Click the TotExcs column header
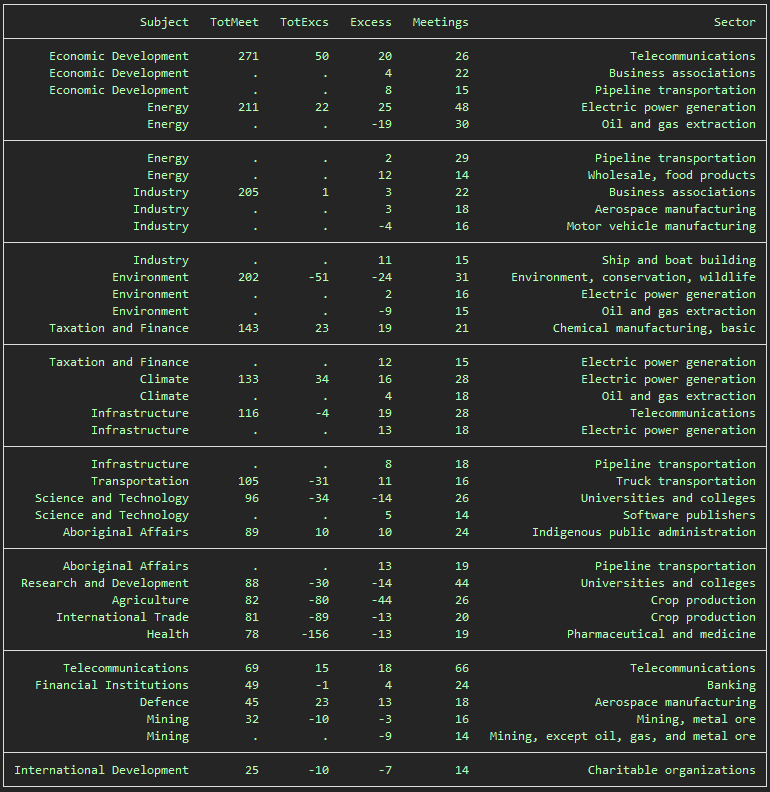Screen dimensions: 770x792 pyautogui.click(x=304, y=22)
